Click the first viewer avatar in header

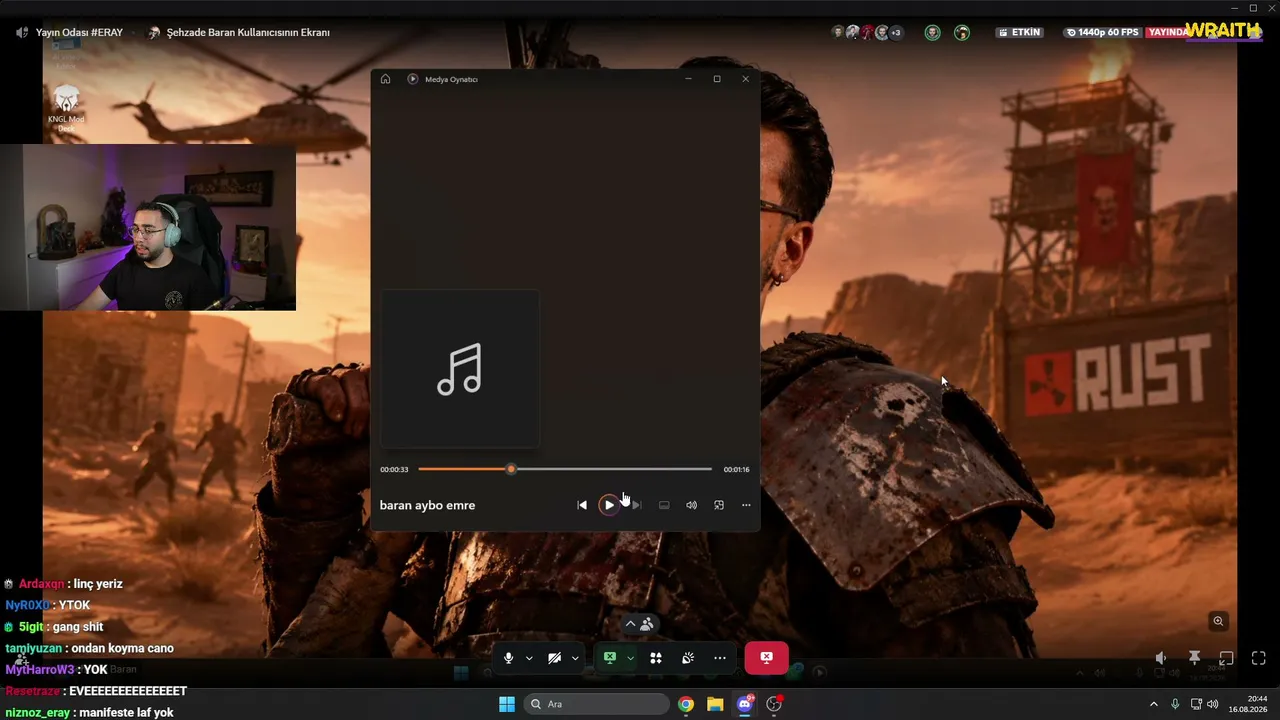click(838, 32)
